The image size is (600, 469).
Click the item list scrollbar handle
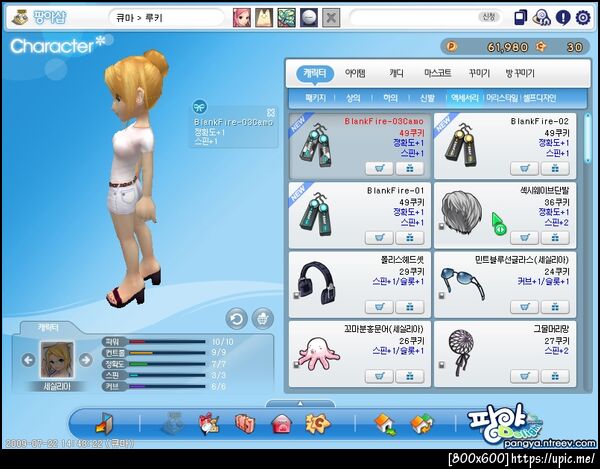[x=588, y=138]
